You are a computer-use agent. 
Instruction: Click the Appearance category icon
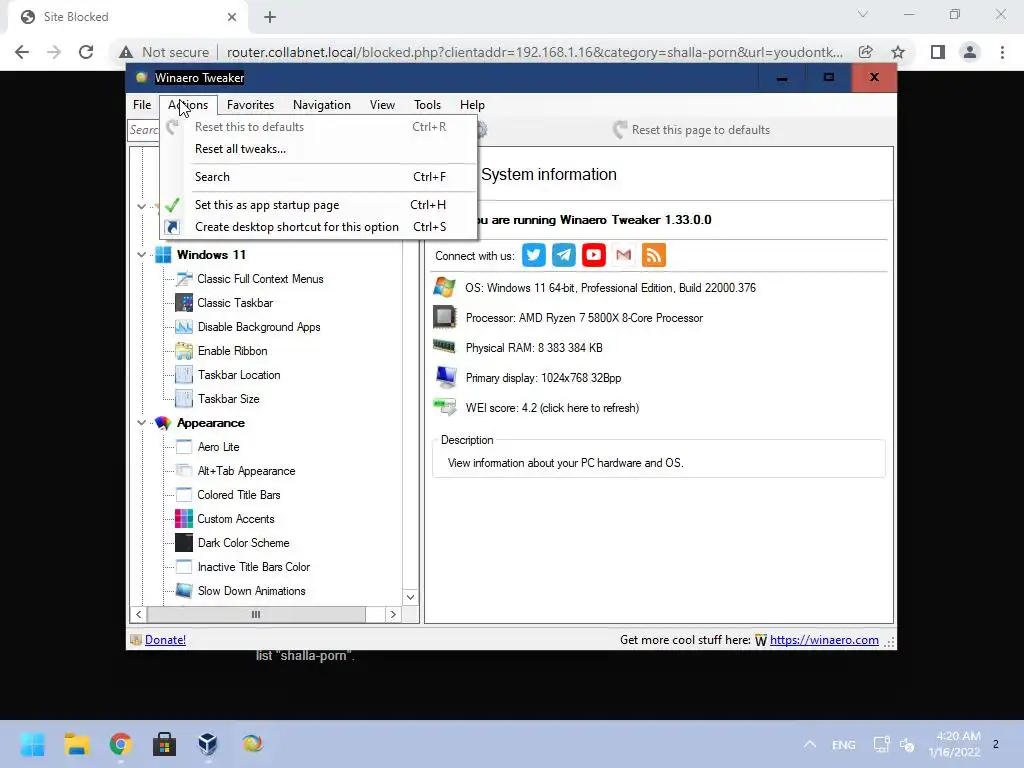(163, 423)
